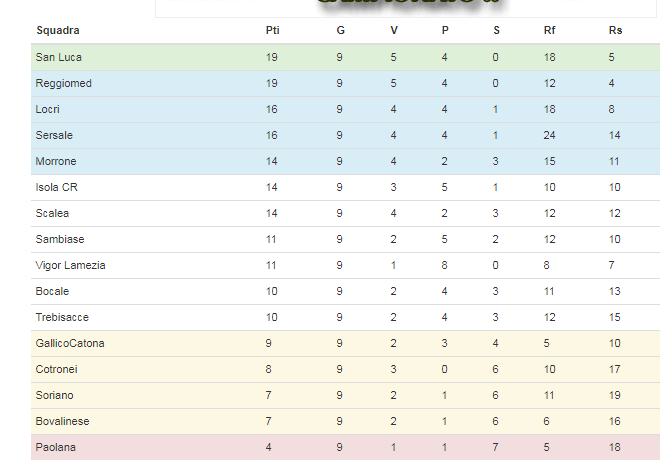Click the Trebisacce team name
This screenshot has width=660, height=467.
(62, 317)
